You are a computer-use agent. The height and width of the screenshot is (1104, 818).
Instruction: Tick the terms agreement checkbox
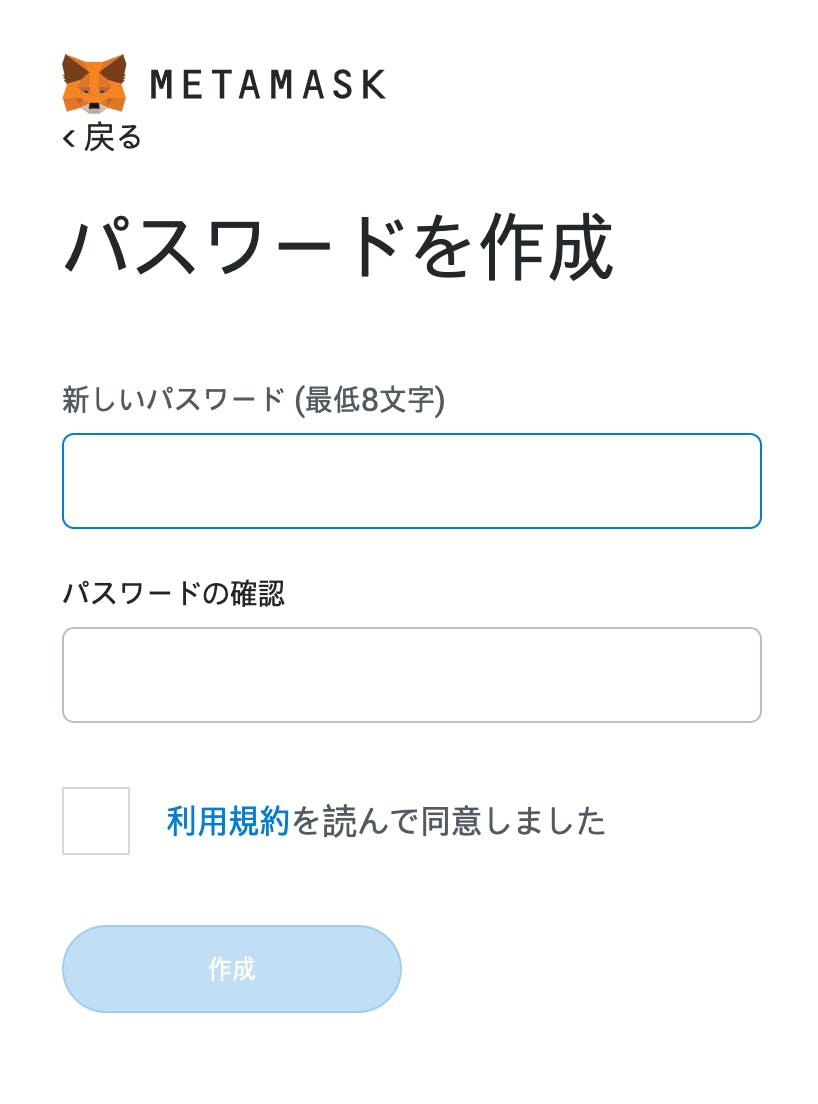point(96,821)
